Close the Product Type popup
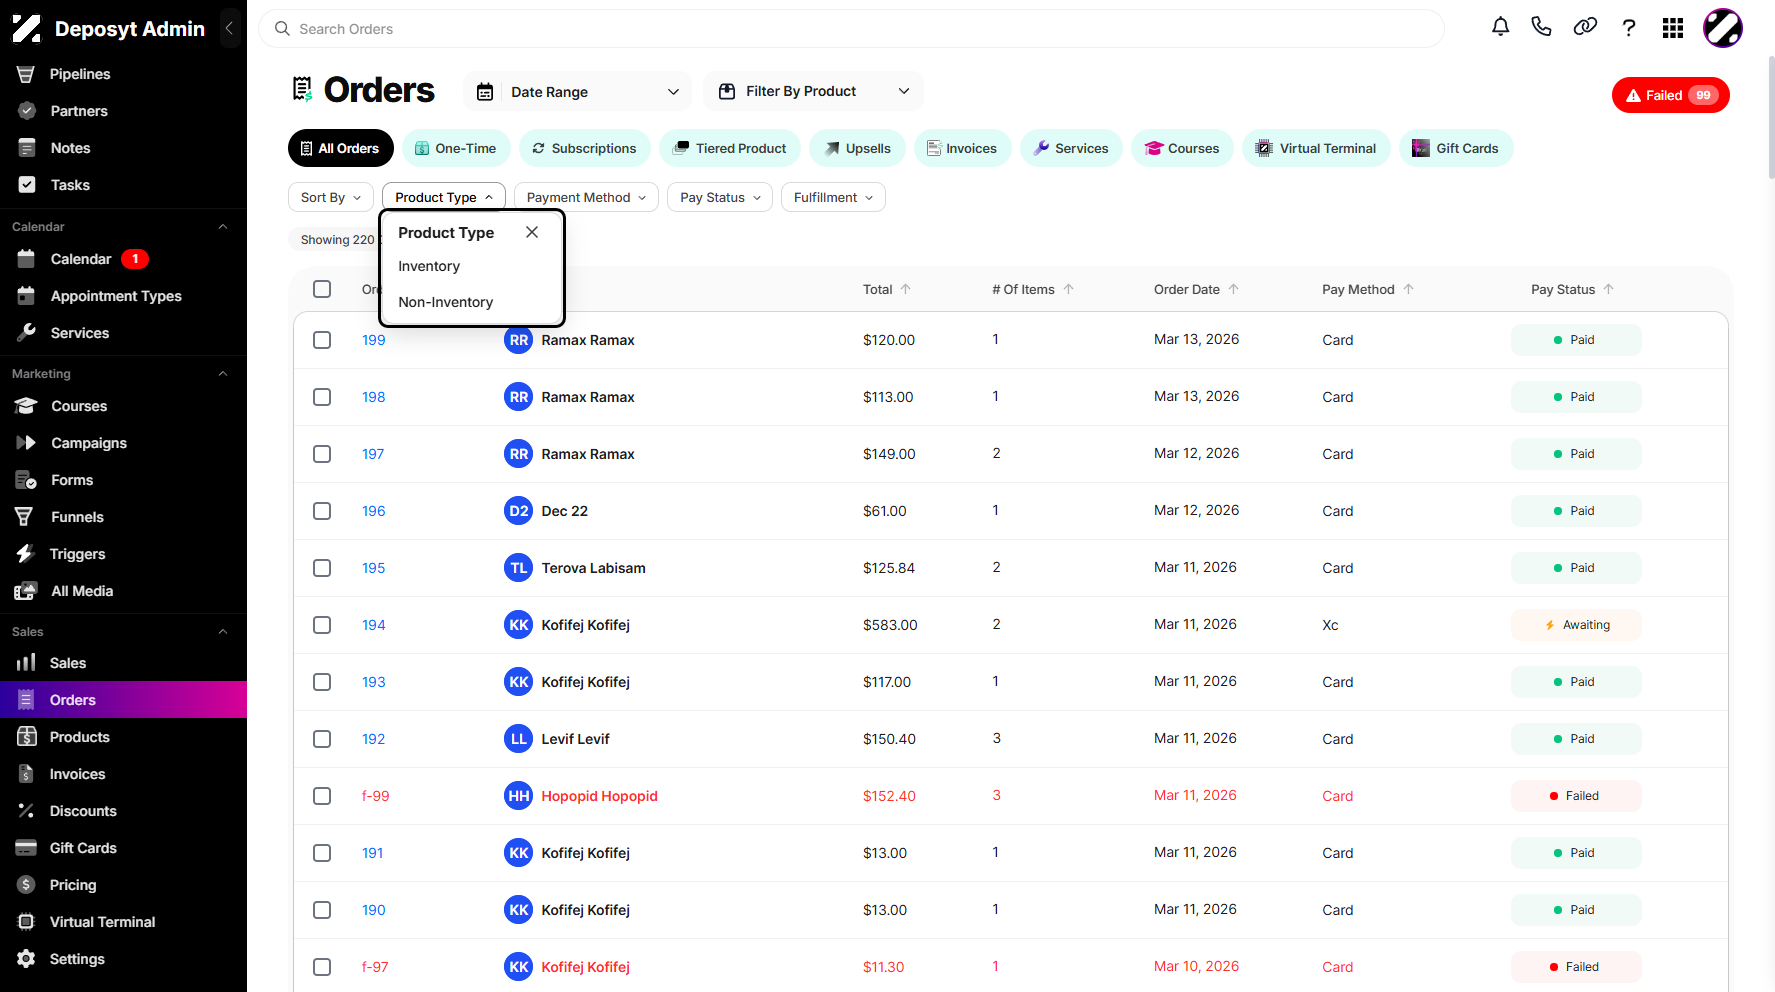Screen dimensions: 1775x992 (532, 232)
